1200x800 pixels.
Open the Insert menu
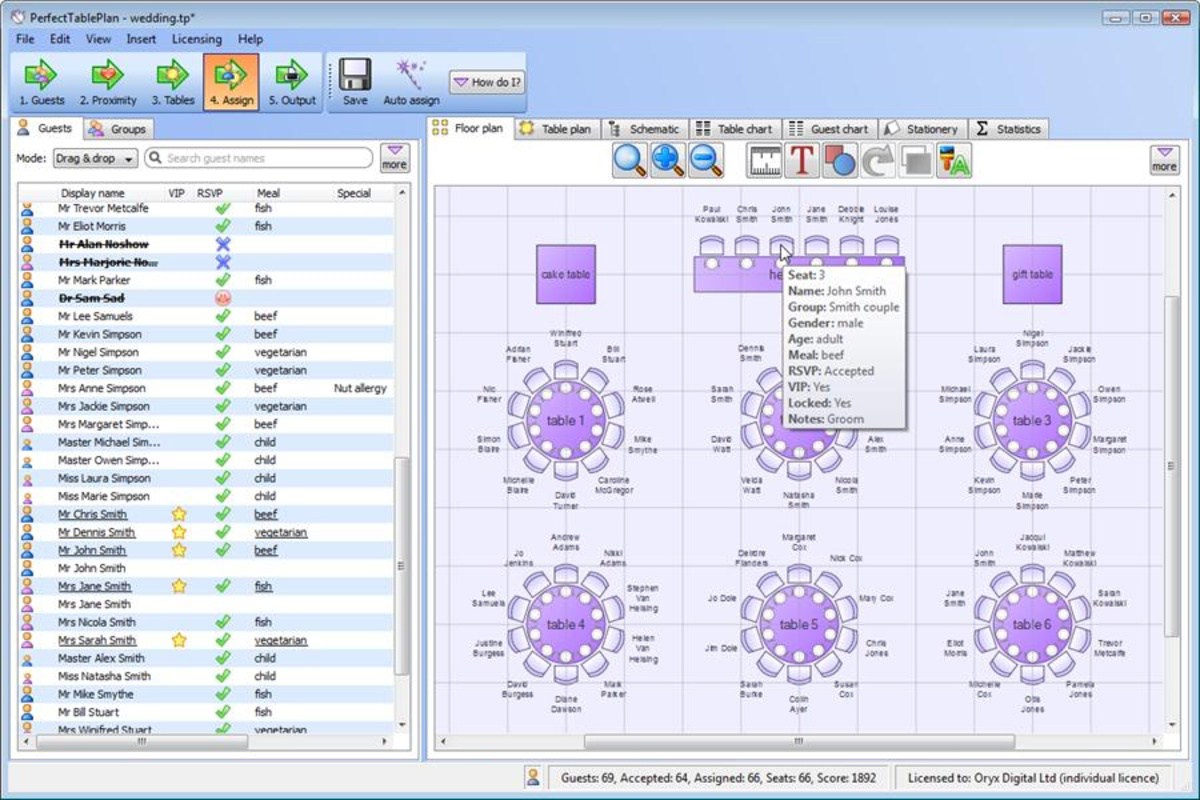pos(140,39)
